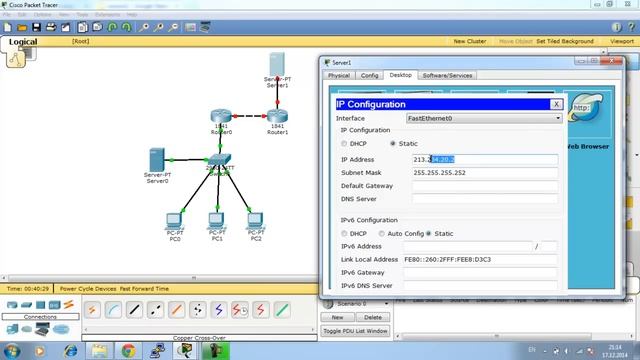
Task: Choose the green Octal cable
Action: 282,310
